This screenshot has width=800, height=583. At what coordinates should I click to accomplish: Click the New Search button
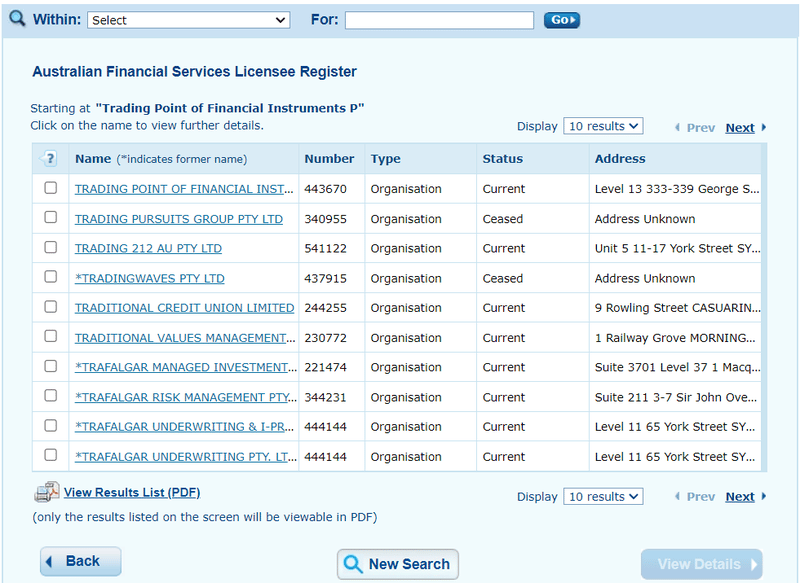point(398,564)
